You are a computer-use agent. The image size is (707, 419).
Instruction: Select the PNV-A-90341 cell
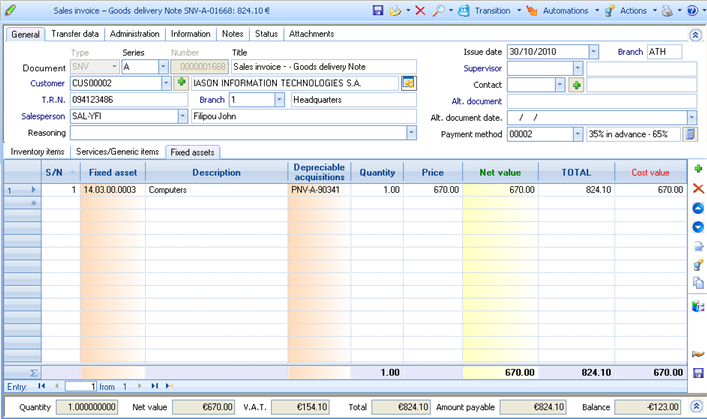click(319, 190)
